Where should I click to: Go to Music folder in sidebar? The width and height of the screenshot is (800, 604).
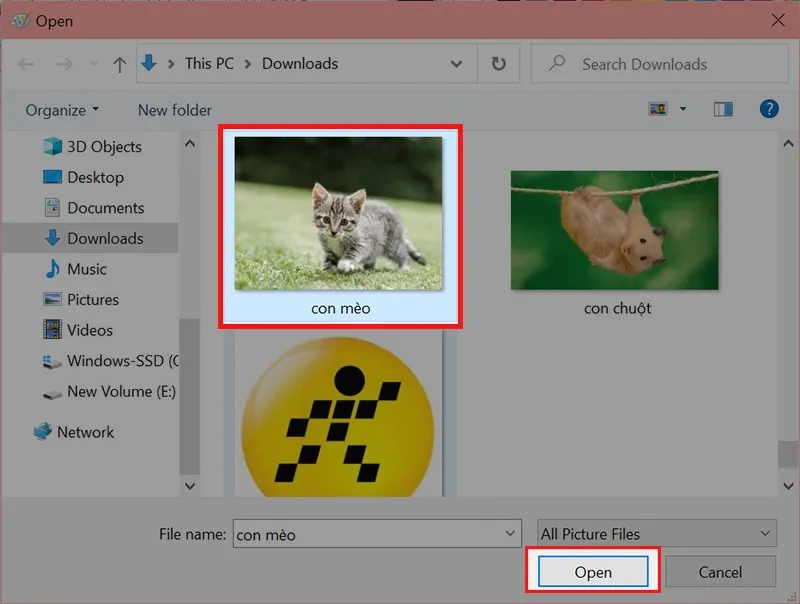[x=86, y=269]
